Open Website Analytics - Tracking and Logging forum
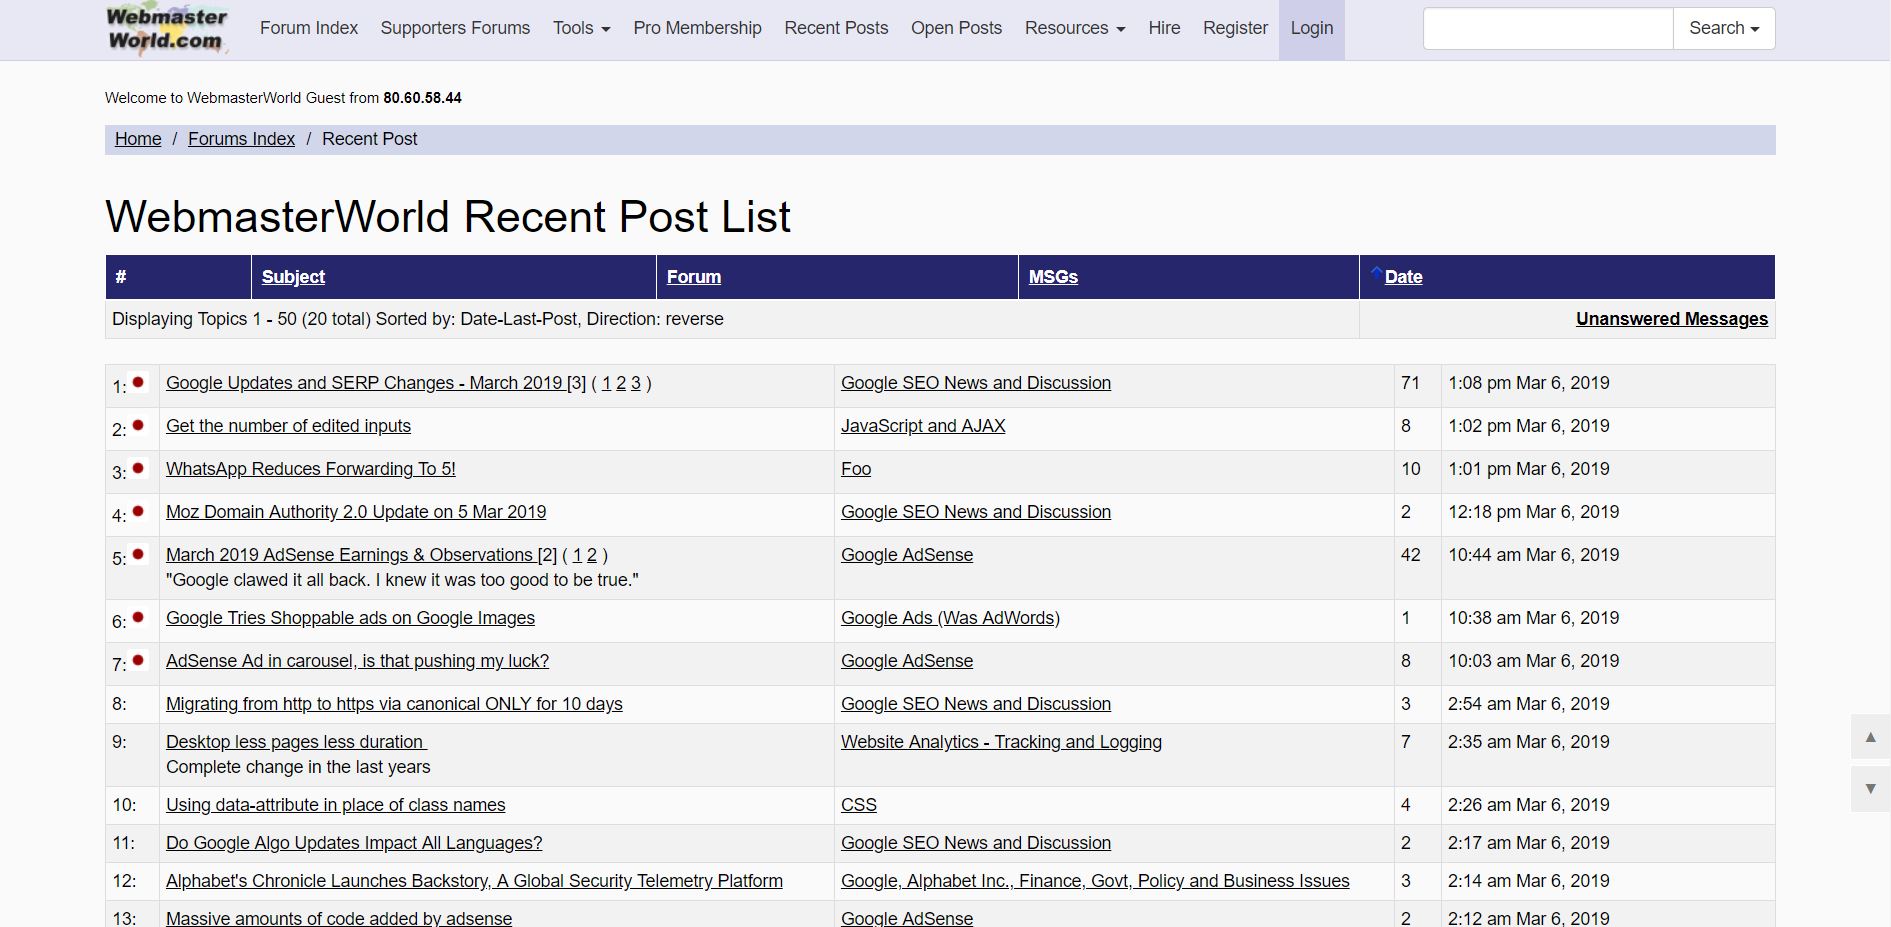The image size is (1891, 927). [1001, 742]
